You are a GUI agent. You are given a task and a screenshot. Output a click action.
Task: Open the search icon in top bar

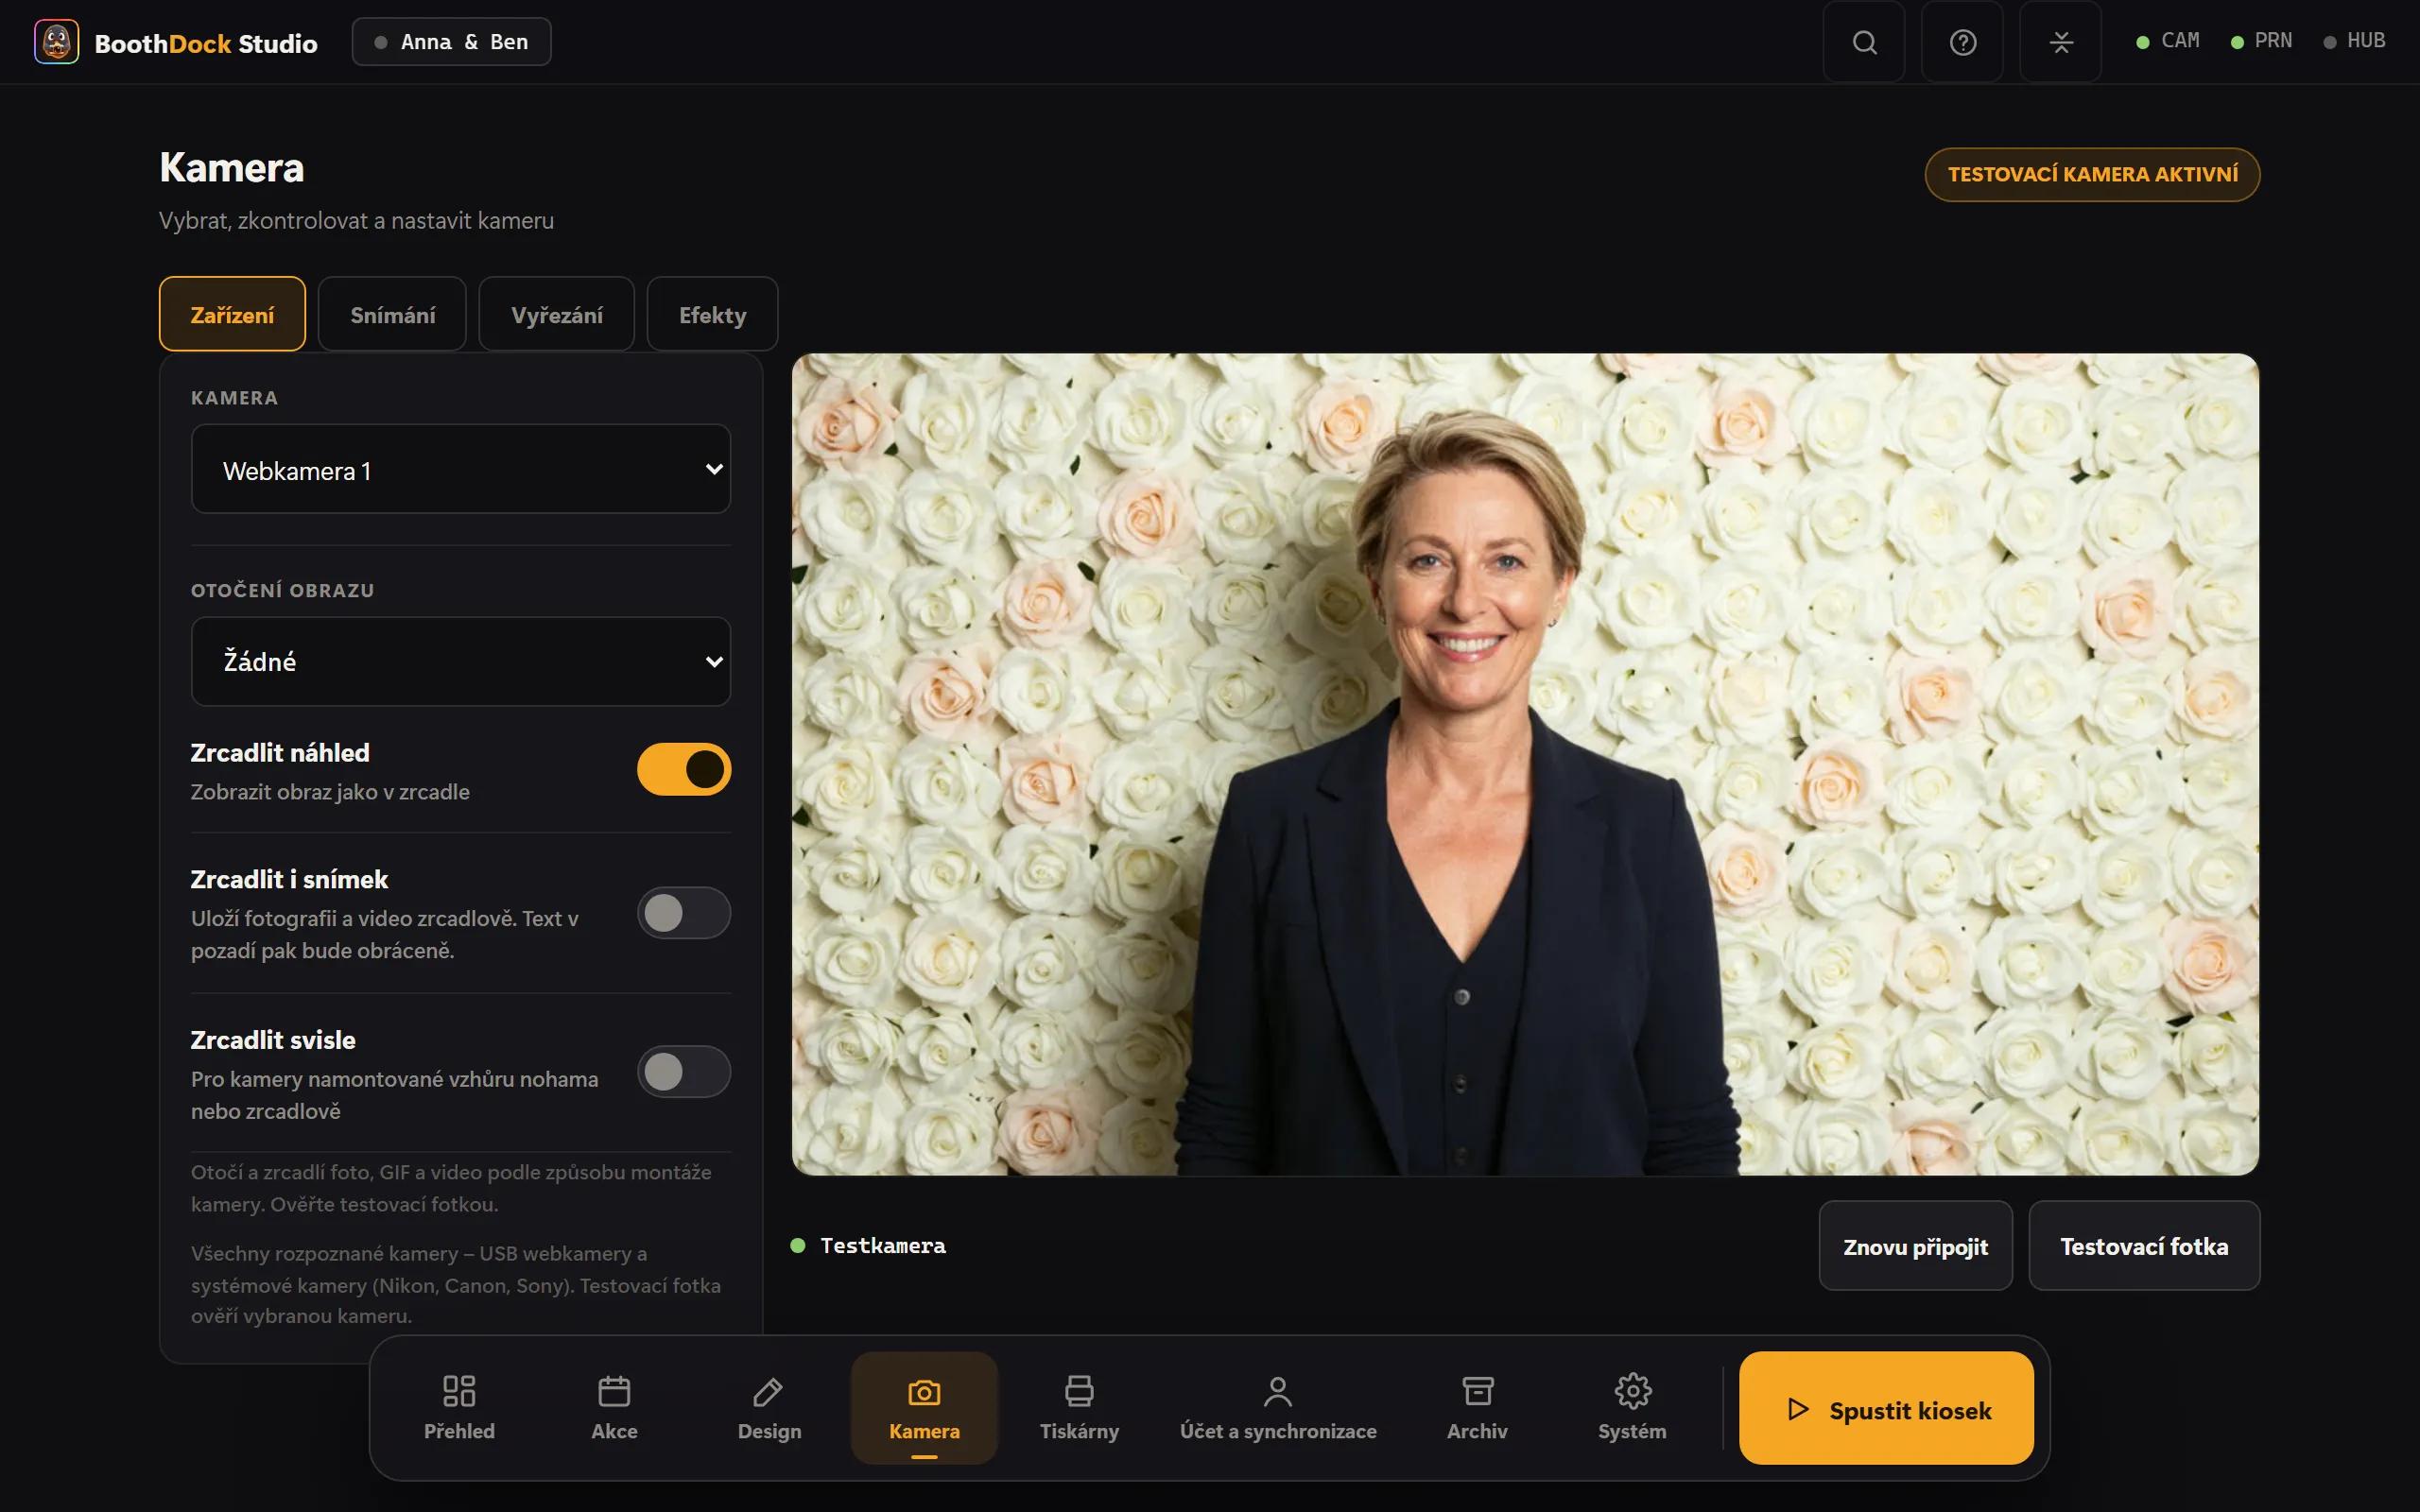(x=1864, y=42)
